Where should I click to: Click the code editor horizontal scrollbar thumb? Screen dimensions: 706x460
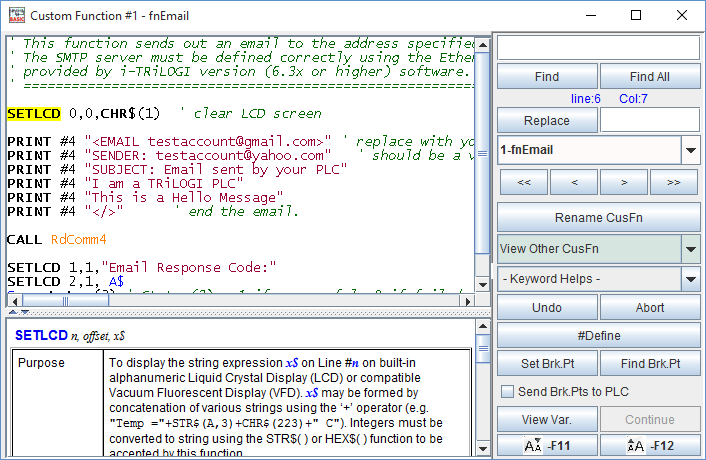(x=65, y=301)
